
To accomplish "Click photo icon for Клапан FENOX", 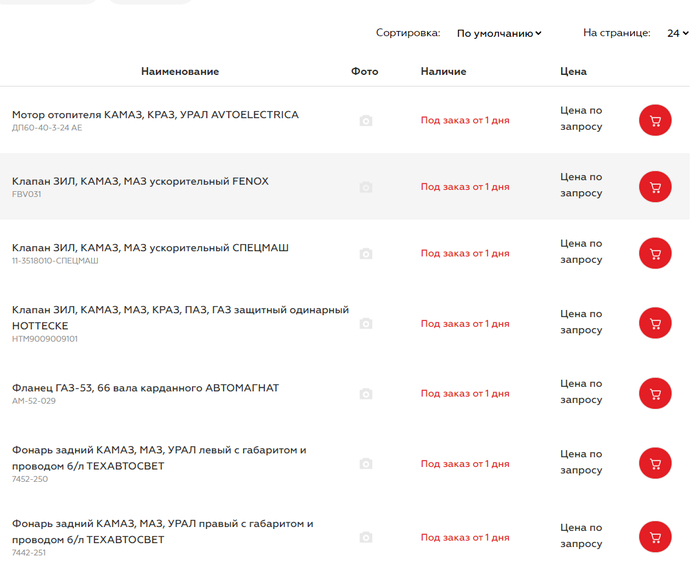I will point(366,187).
